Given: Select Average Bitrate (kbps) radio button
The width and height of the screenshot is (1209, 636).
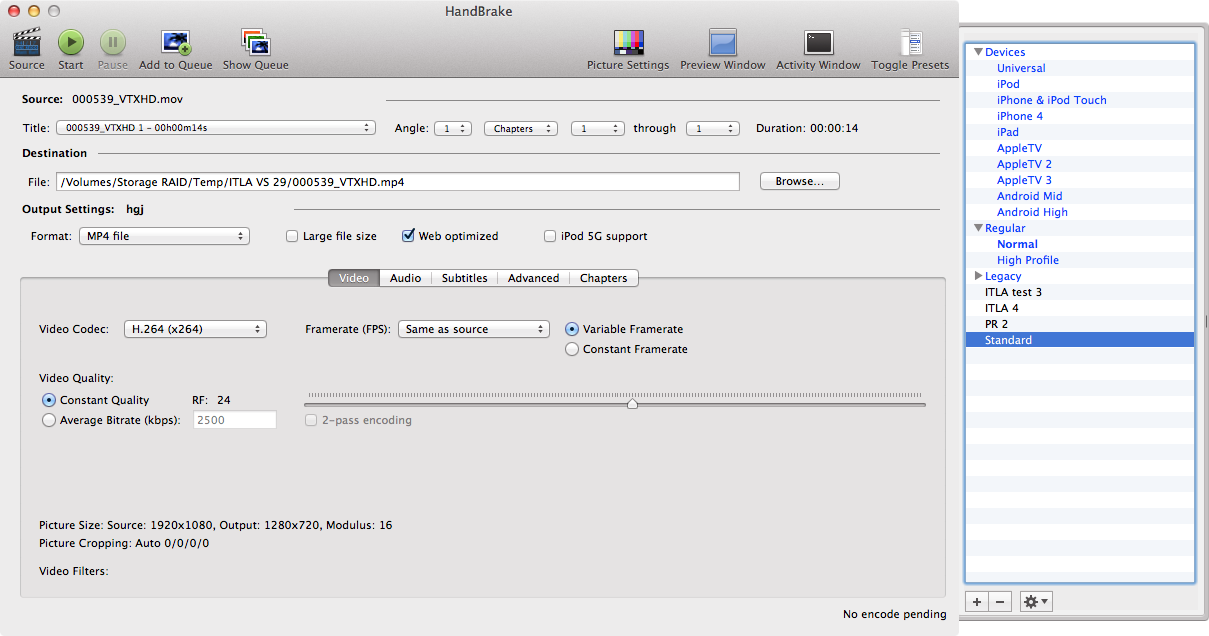Looking at the screenshot, I should click(49, 420).
